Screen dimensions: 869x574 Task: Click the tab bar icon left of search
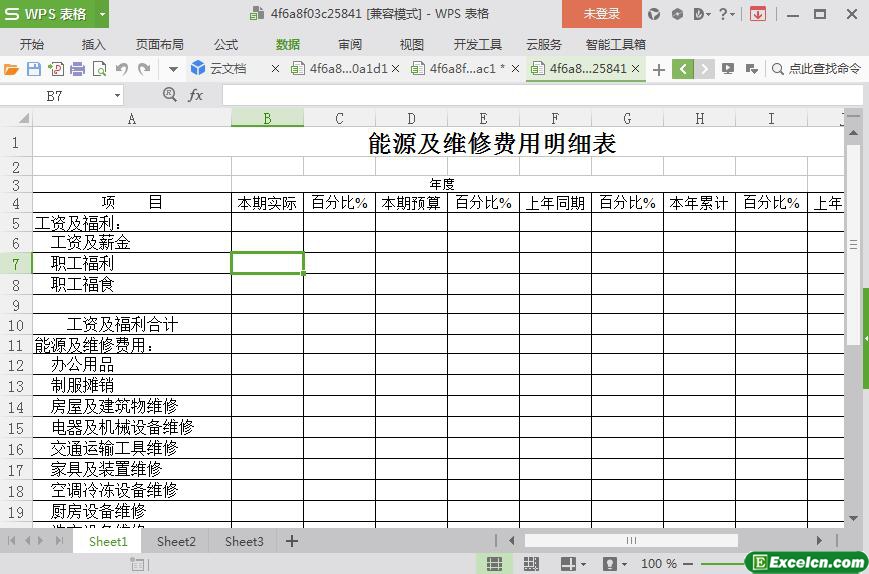[x=752, y=69]
